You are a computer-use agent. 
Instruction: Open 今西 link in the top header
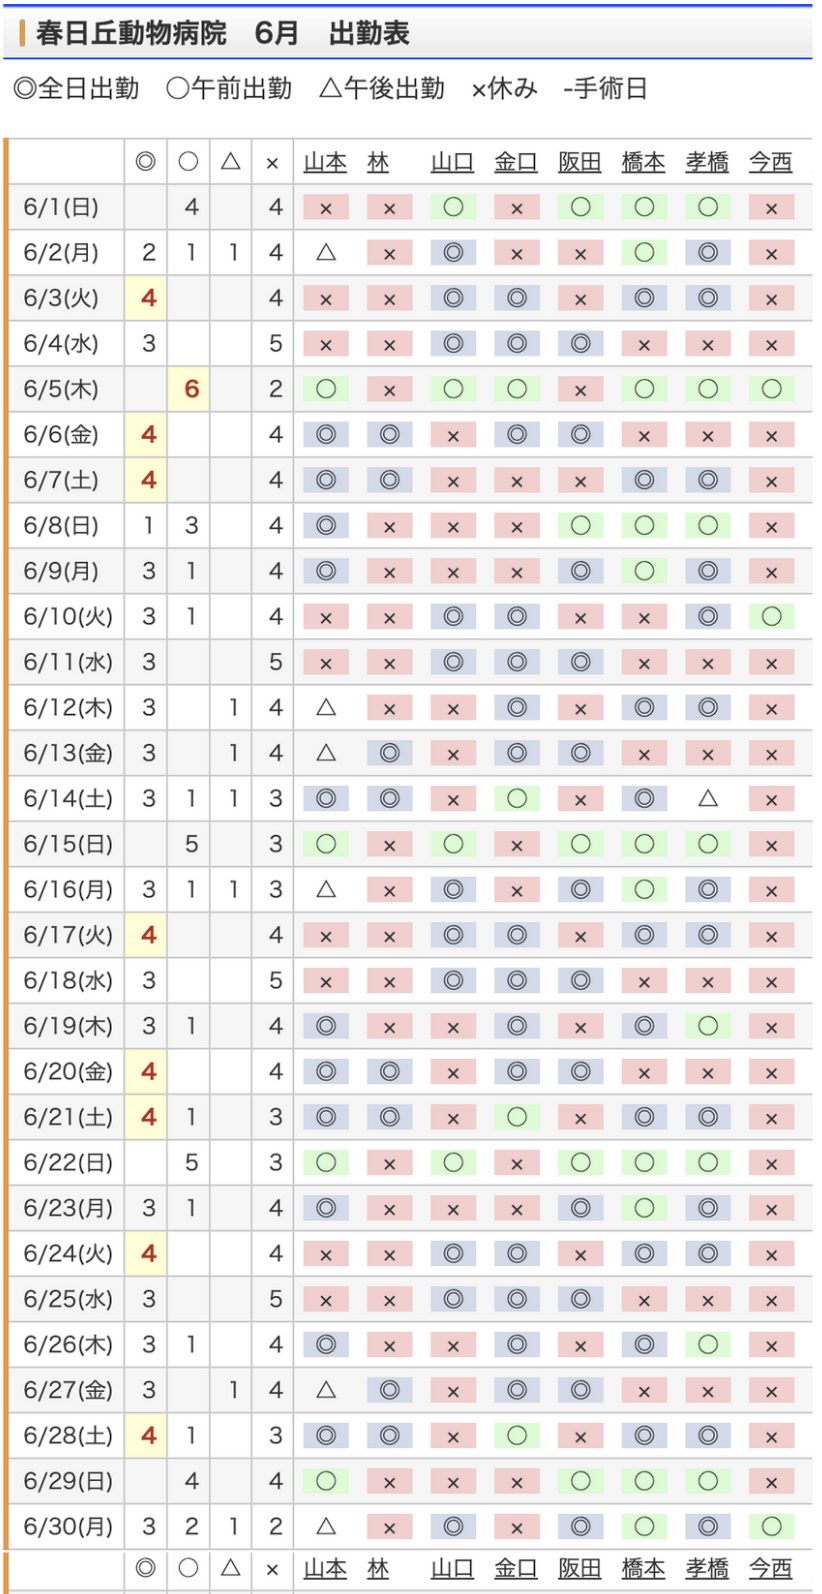coord(770,162)
